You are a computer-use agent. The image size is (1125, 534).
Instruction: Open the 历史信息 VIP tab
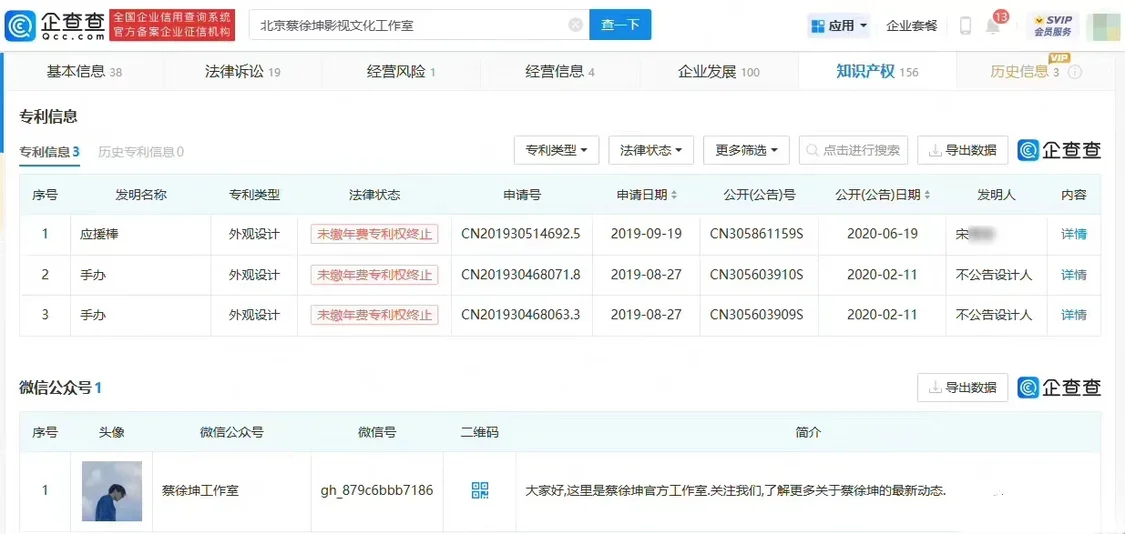coord(1025,72)
